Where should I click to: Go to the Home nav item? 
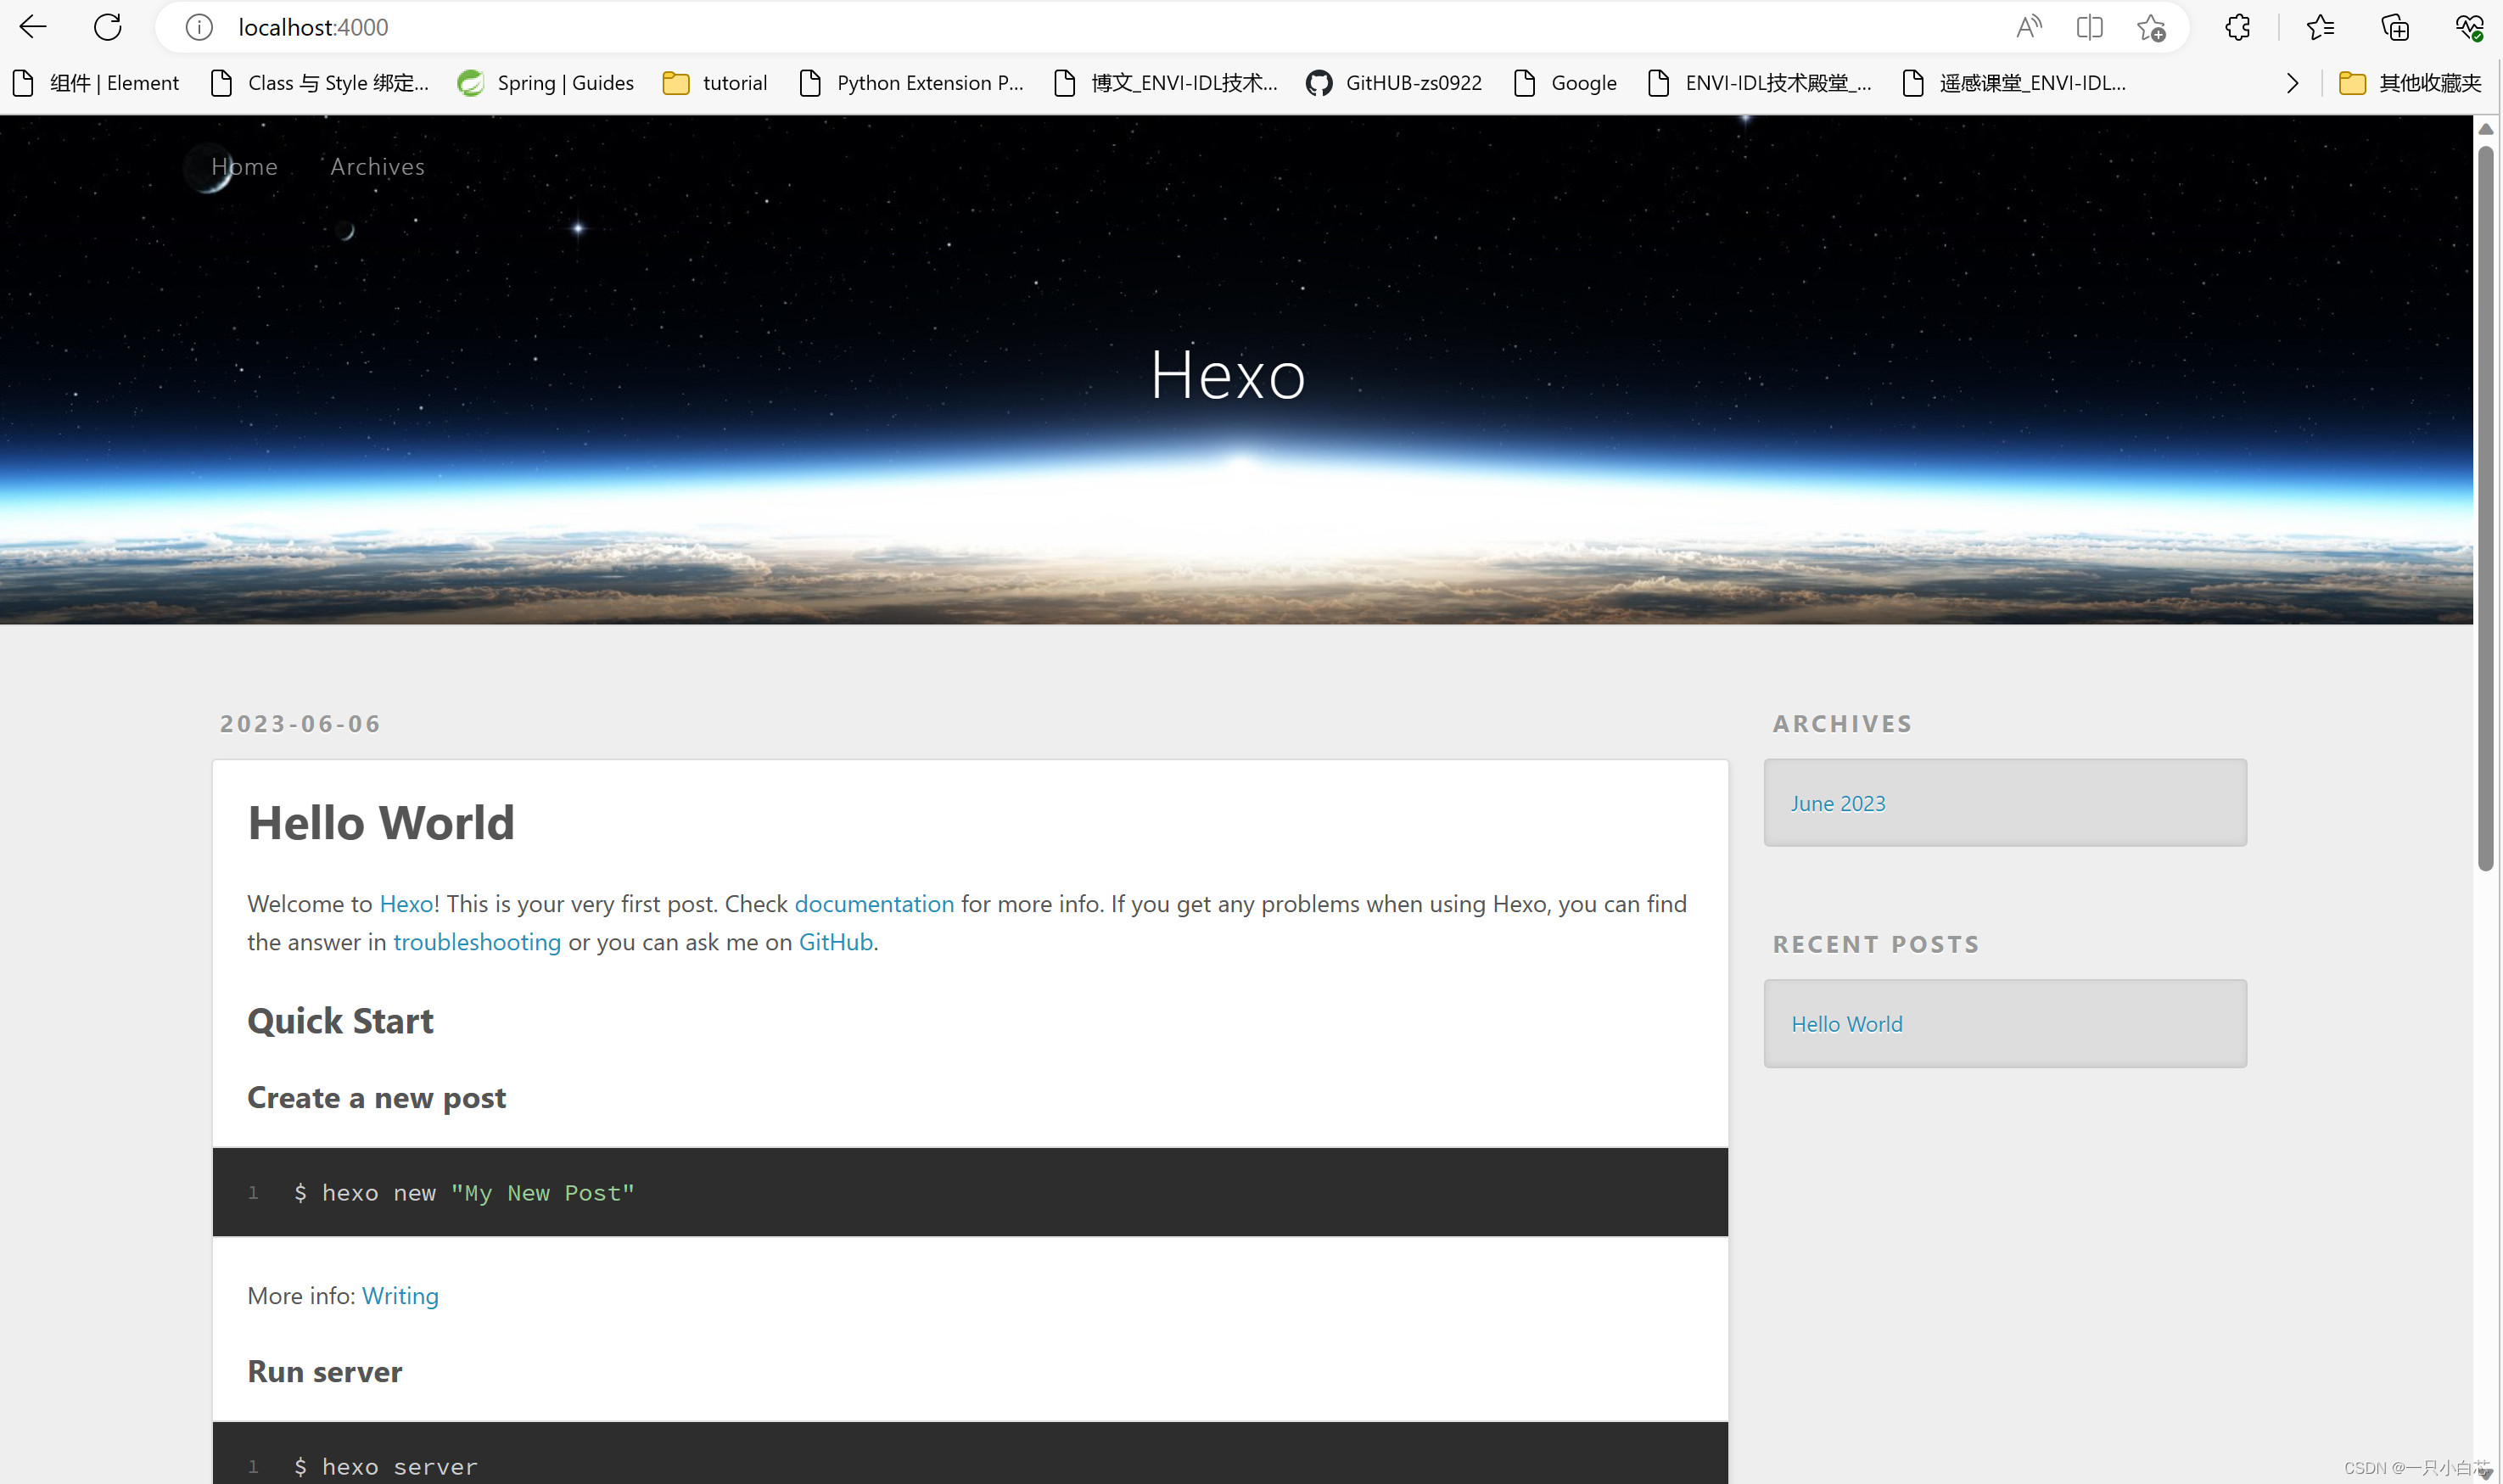click(x=244, y=167)
